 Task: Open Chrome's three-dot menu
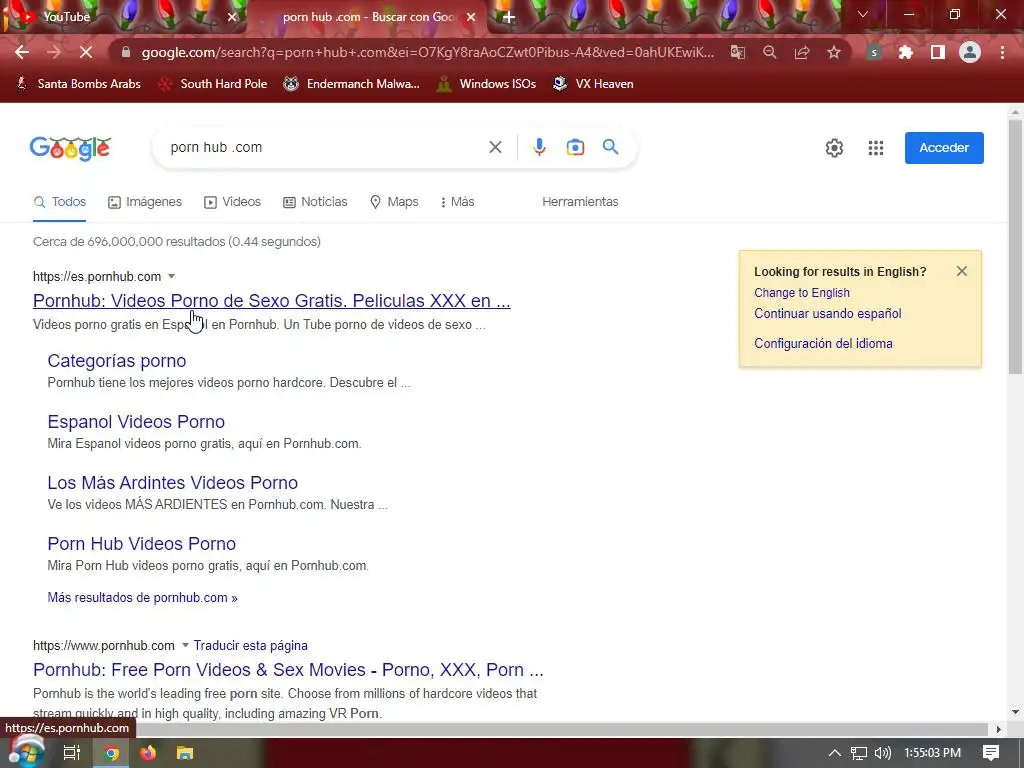click(x=1002, y=52)
